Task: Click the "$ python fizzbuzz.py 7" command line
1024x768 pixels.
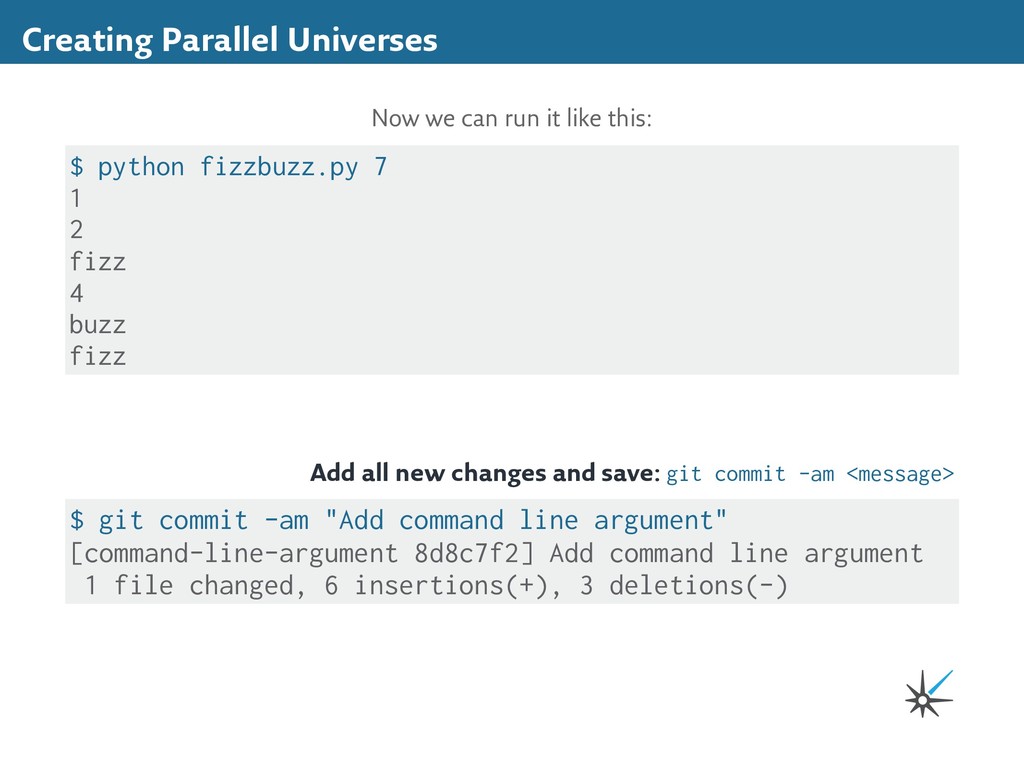Action: pyautogui.click(x=228, y=167)
